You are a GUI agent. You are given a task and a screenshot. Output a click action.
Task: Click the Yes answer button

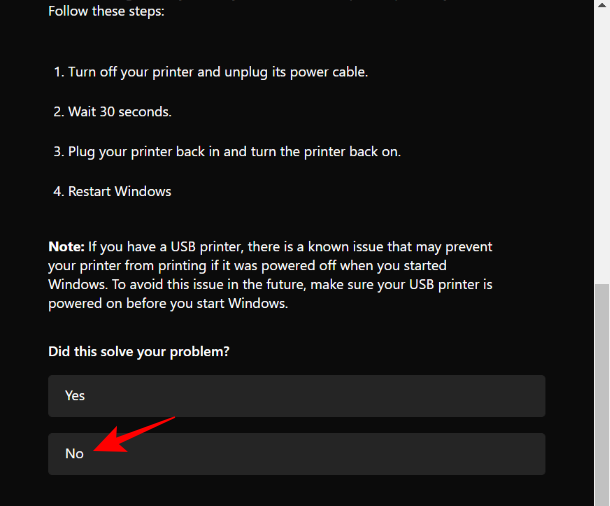(296, 396)
